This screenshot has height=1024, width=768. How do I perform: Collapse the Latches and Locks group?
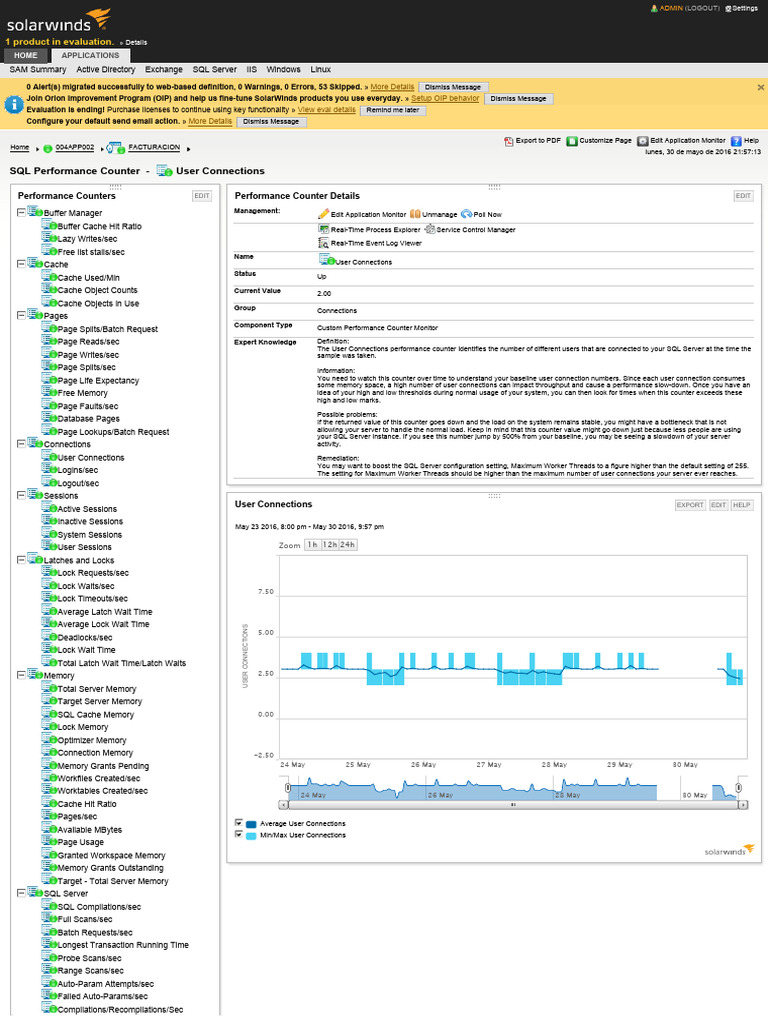(x=22, y=560)
